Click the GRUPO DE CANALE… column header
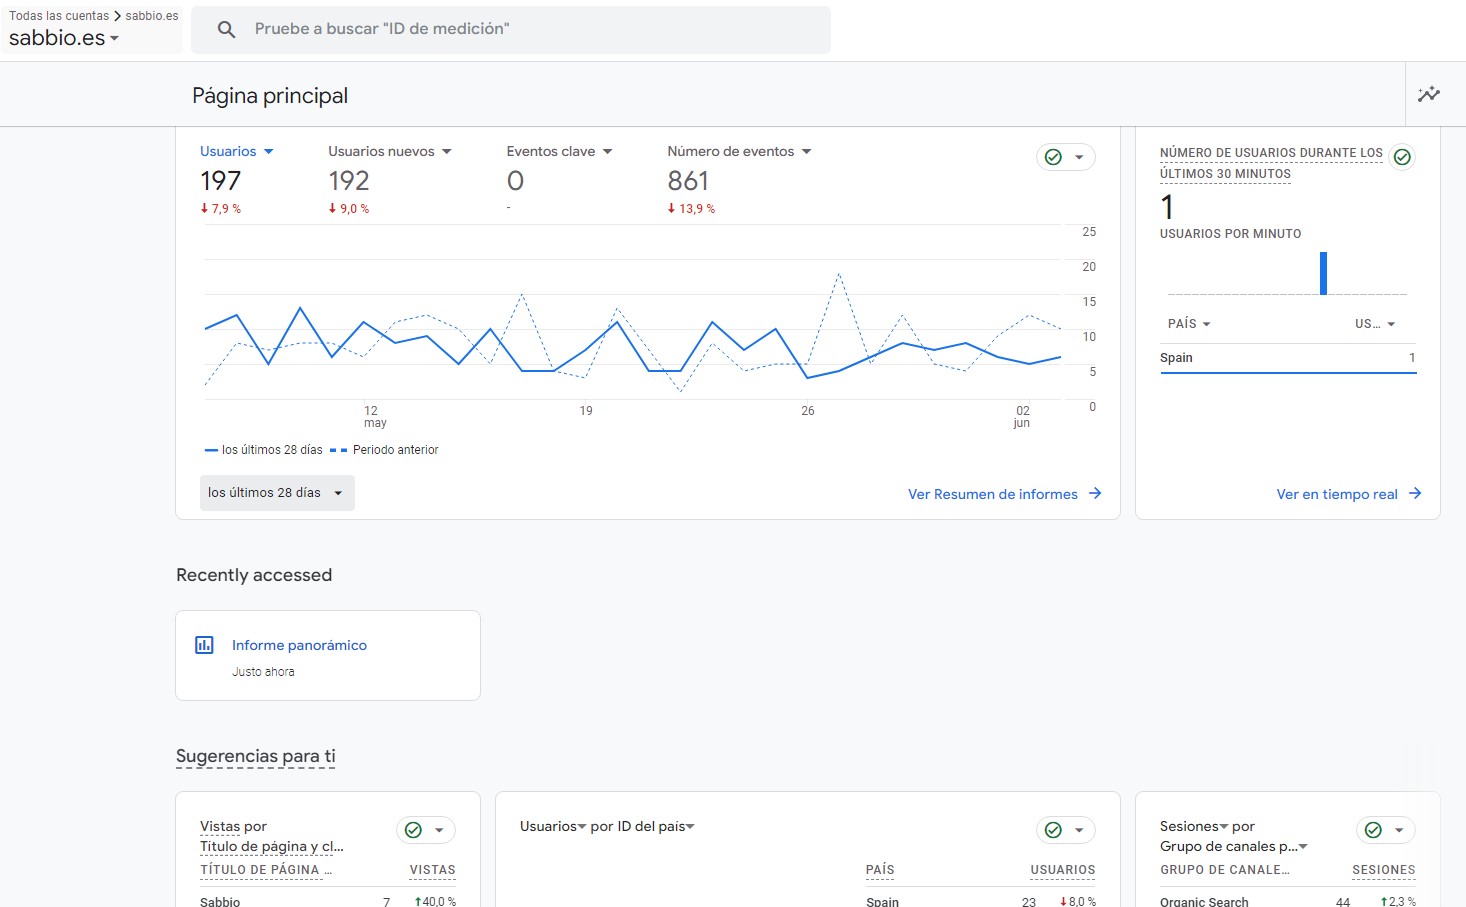1466x907 pixels. (x=1225, y=870)
